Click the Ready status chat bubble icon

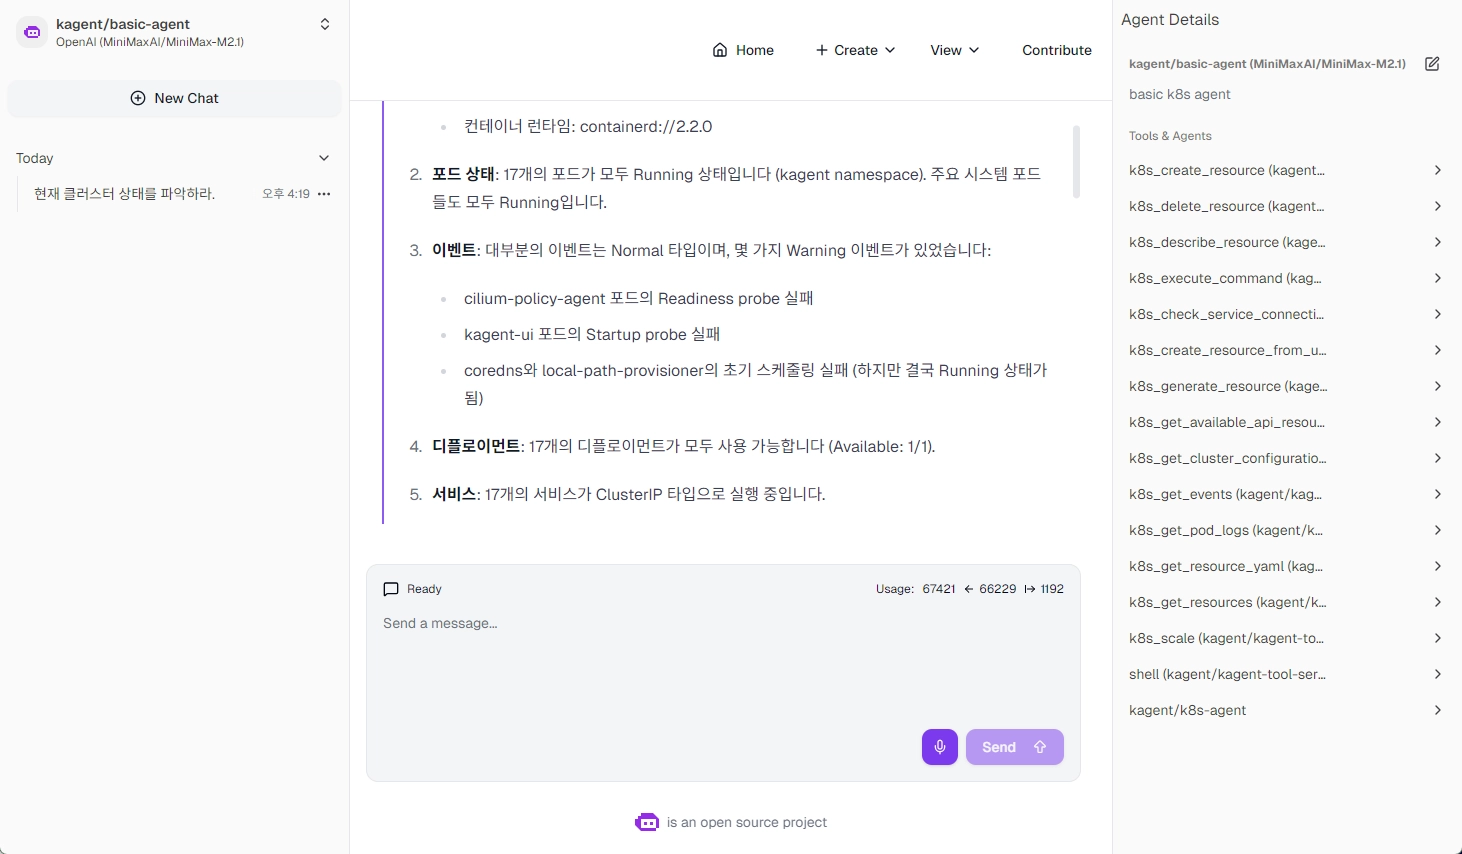tap(391, 589)
